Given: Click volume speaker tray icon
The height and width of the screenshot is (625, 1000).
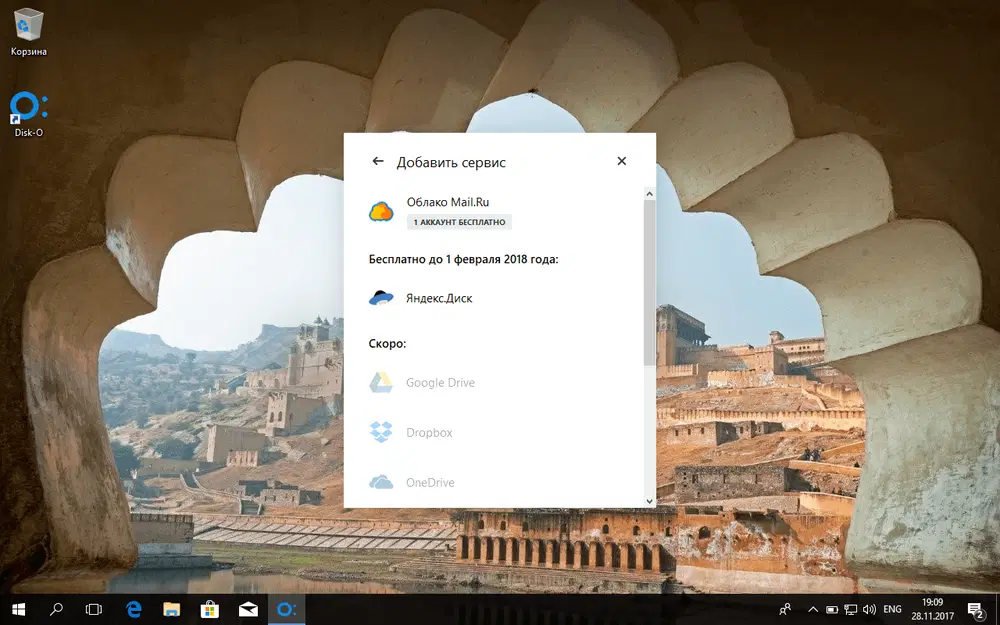Looking at the screenshot, I should [x=869, y=610].
